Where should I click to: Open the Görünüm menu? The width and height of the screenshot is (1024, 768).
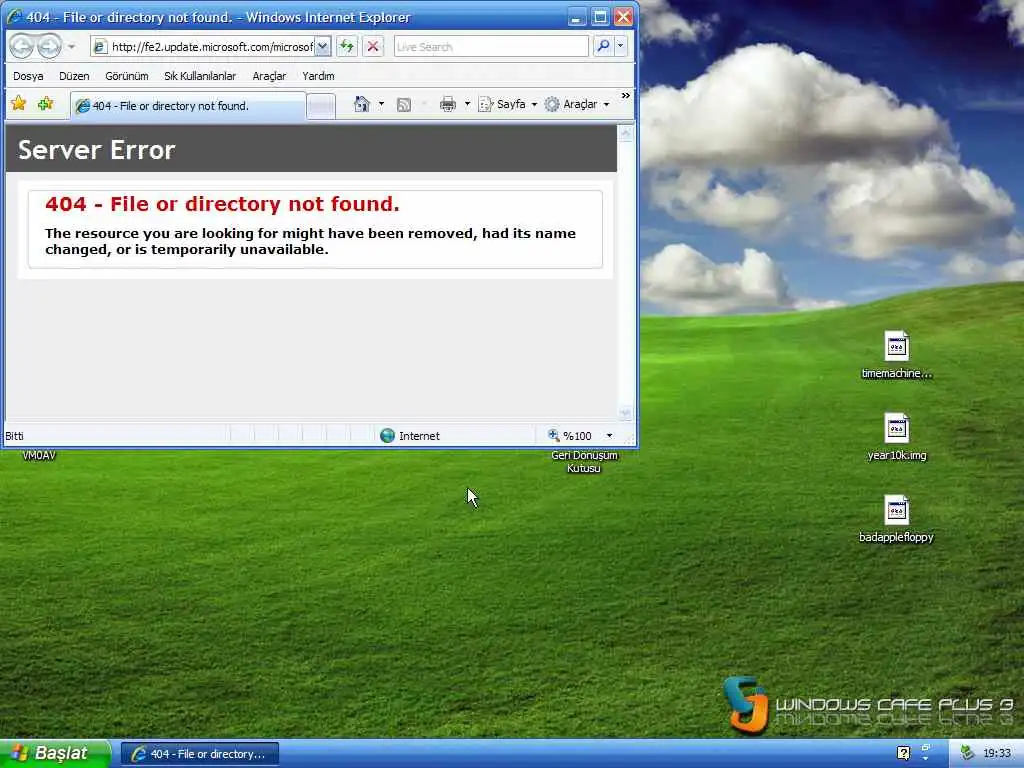pos(127,76)
